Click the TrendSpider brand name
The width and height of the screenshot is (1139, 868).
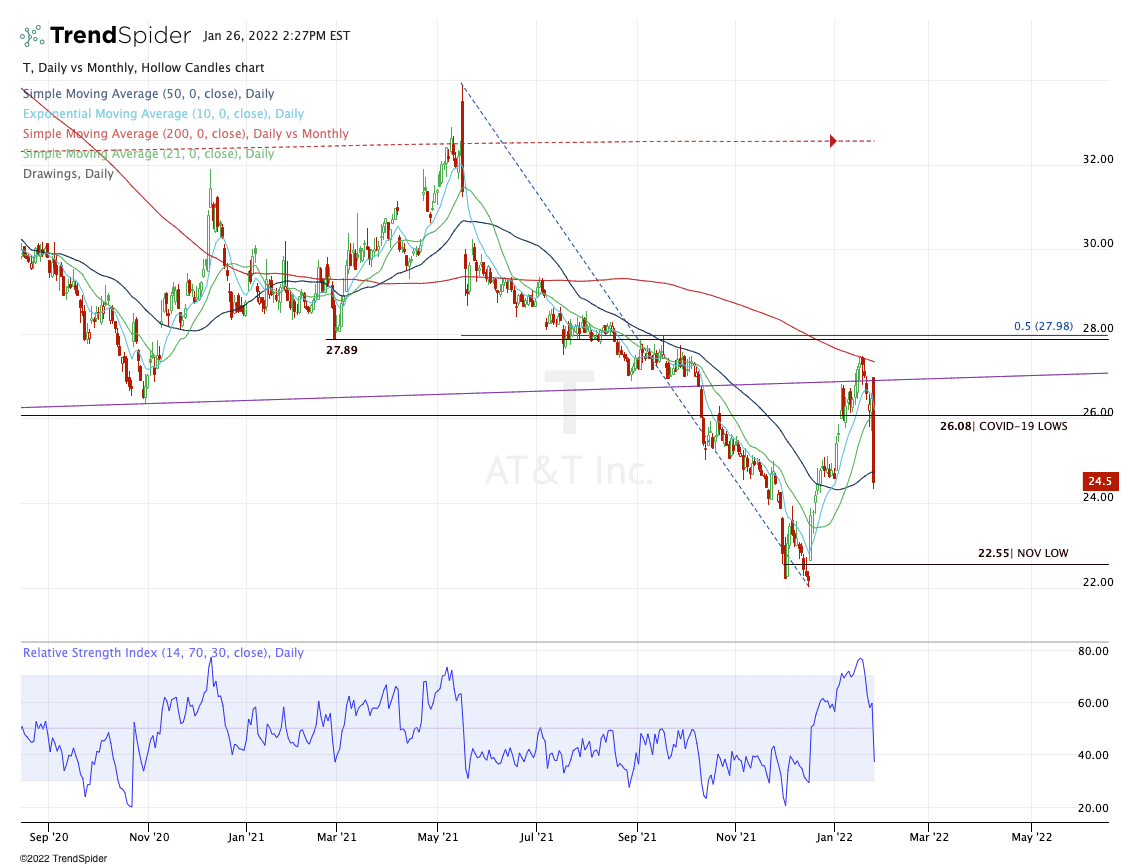pyautogui.click(x=121, y=36)
